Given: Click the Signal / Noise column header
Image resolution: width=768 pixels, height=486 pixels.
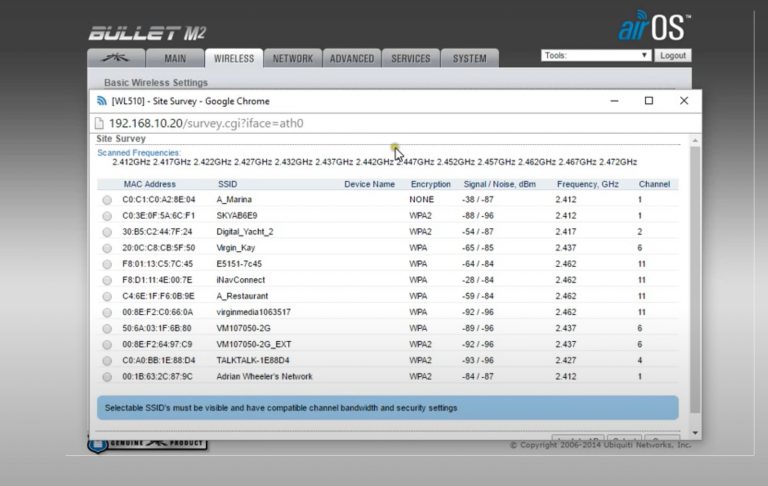Looking at the screenshot, I should (x=500, y=184).
